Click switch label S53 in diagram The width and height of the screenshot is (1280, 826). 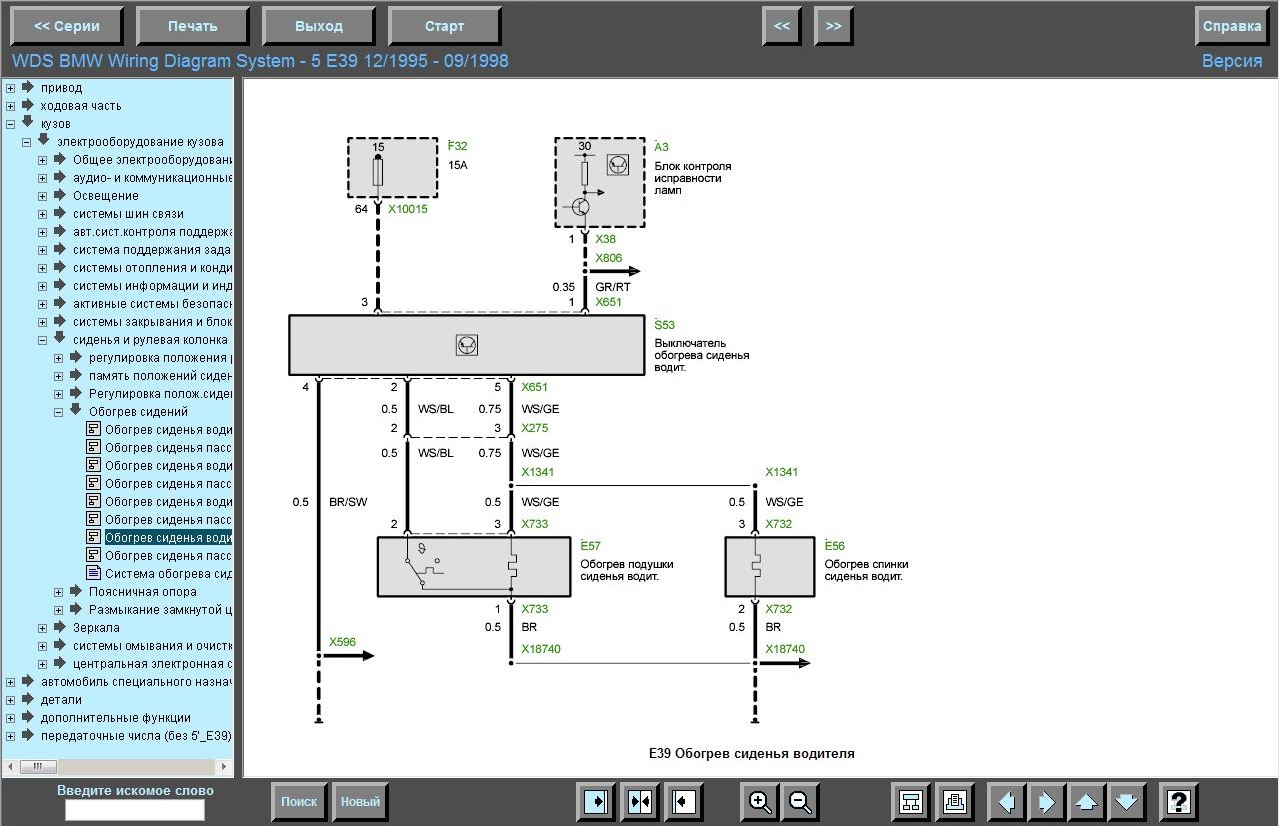[x=665, y=325]
